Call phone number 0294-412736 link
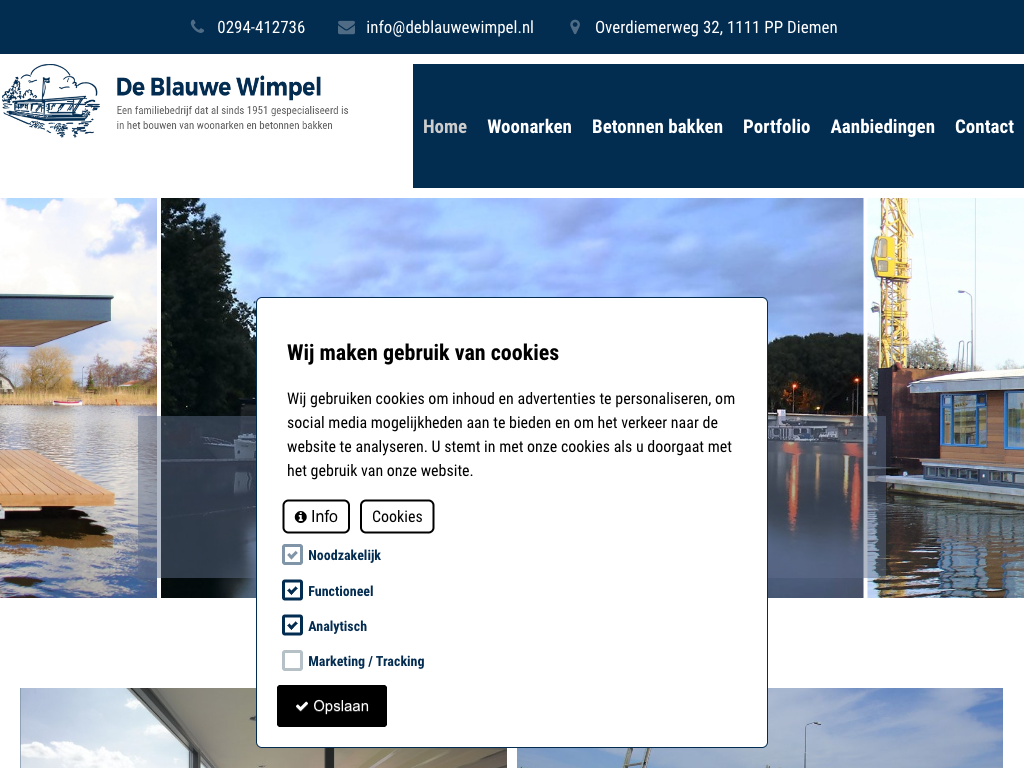 [261, 27]
